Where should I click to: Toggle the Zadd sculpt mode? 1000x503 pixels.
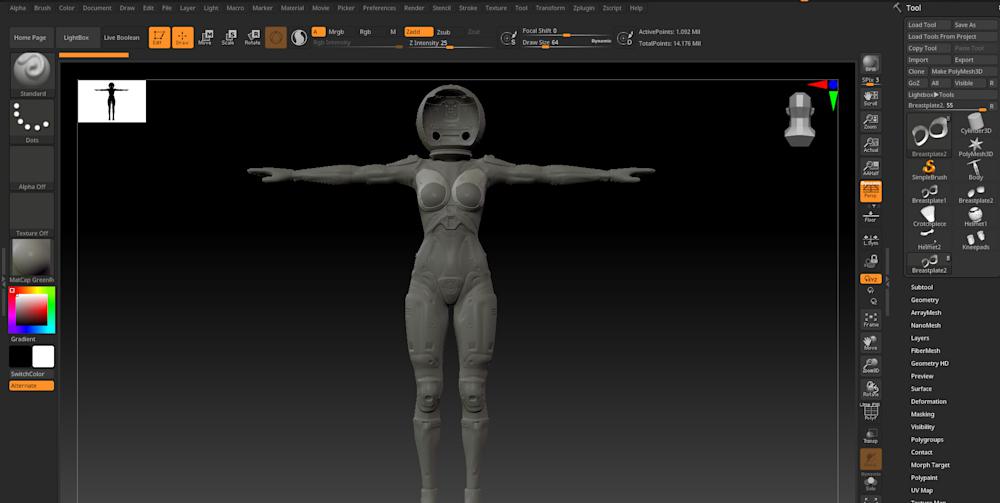click(419, 32)
